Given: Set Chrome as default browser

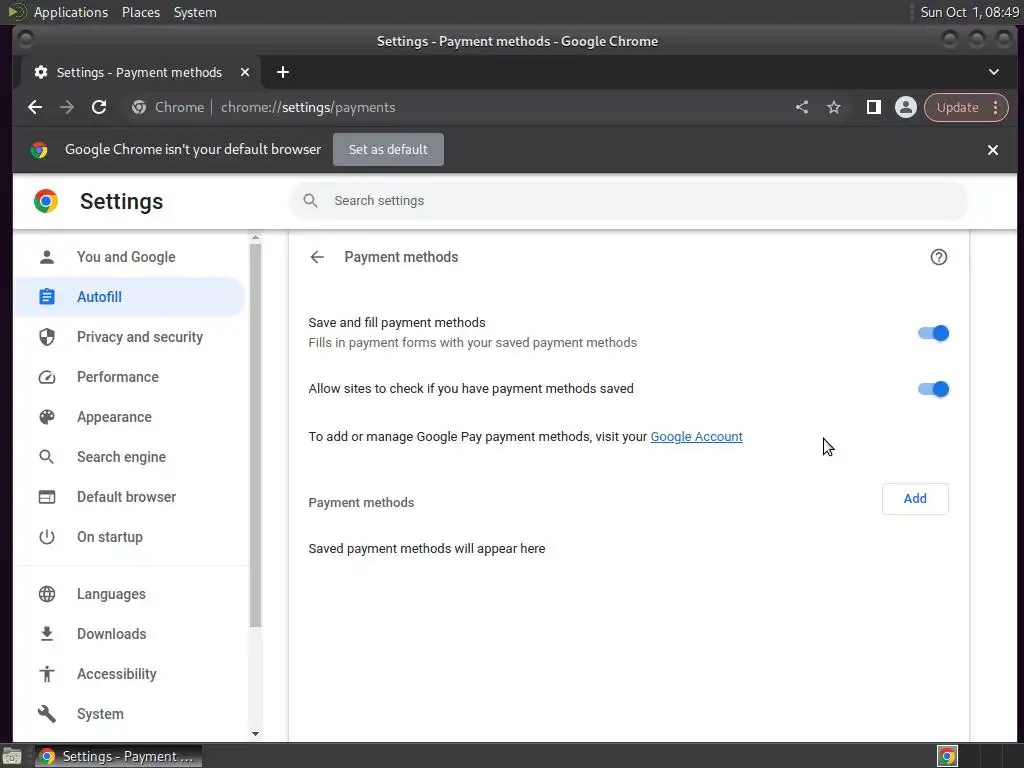Looking at the screenshot, I should [388, 150].
